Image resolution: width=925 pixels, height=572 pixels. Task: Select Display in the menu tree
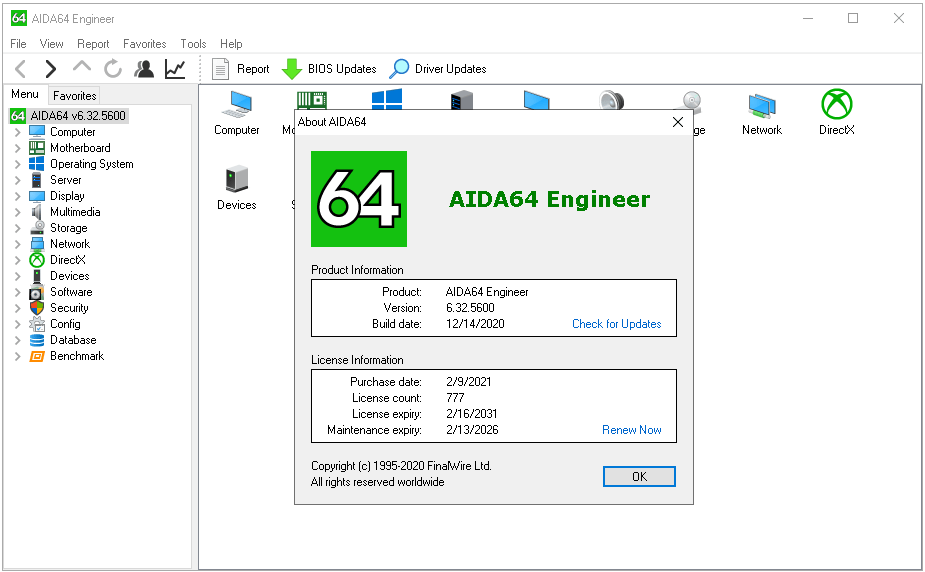[x=67, y=196]
